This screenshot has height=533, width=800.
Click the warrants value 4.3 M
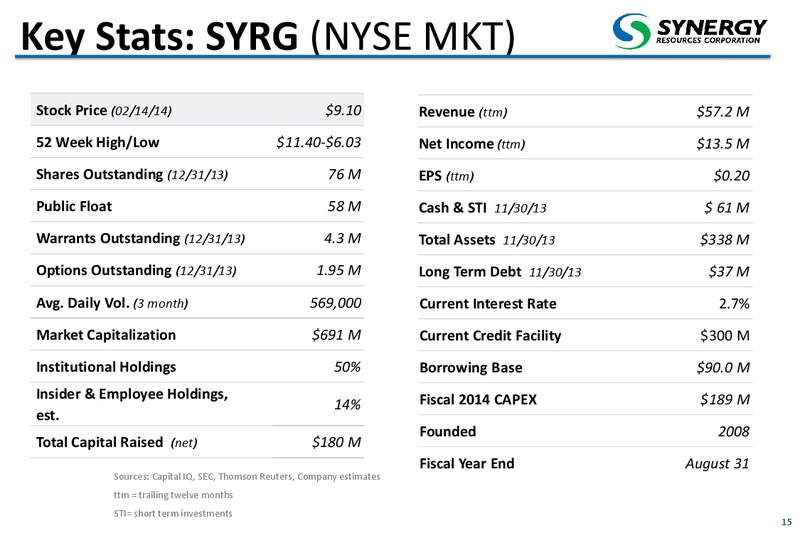342,239
